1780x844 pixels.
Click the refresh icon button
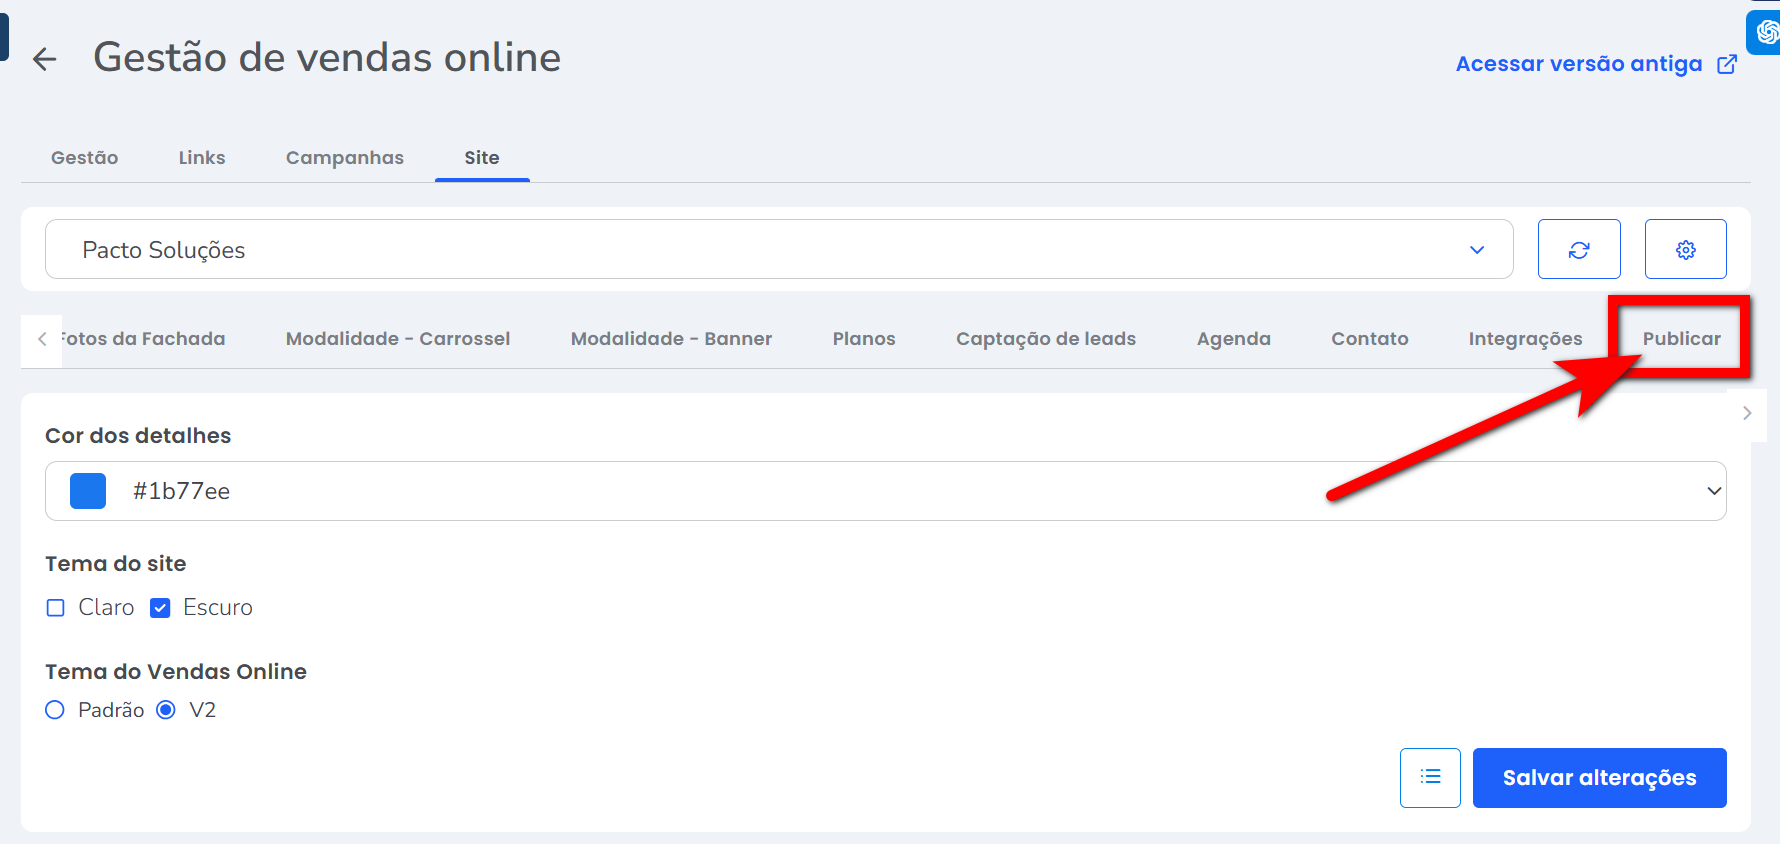[x=1578, y=250]
